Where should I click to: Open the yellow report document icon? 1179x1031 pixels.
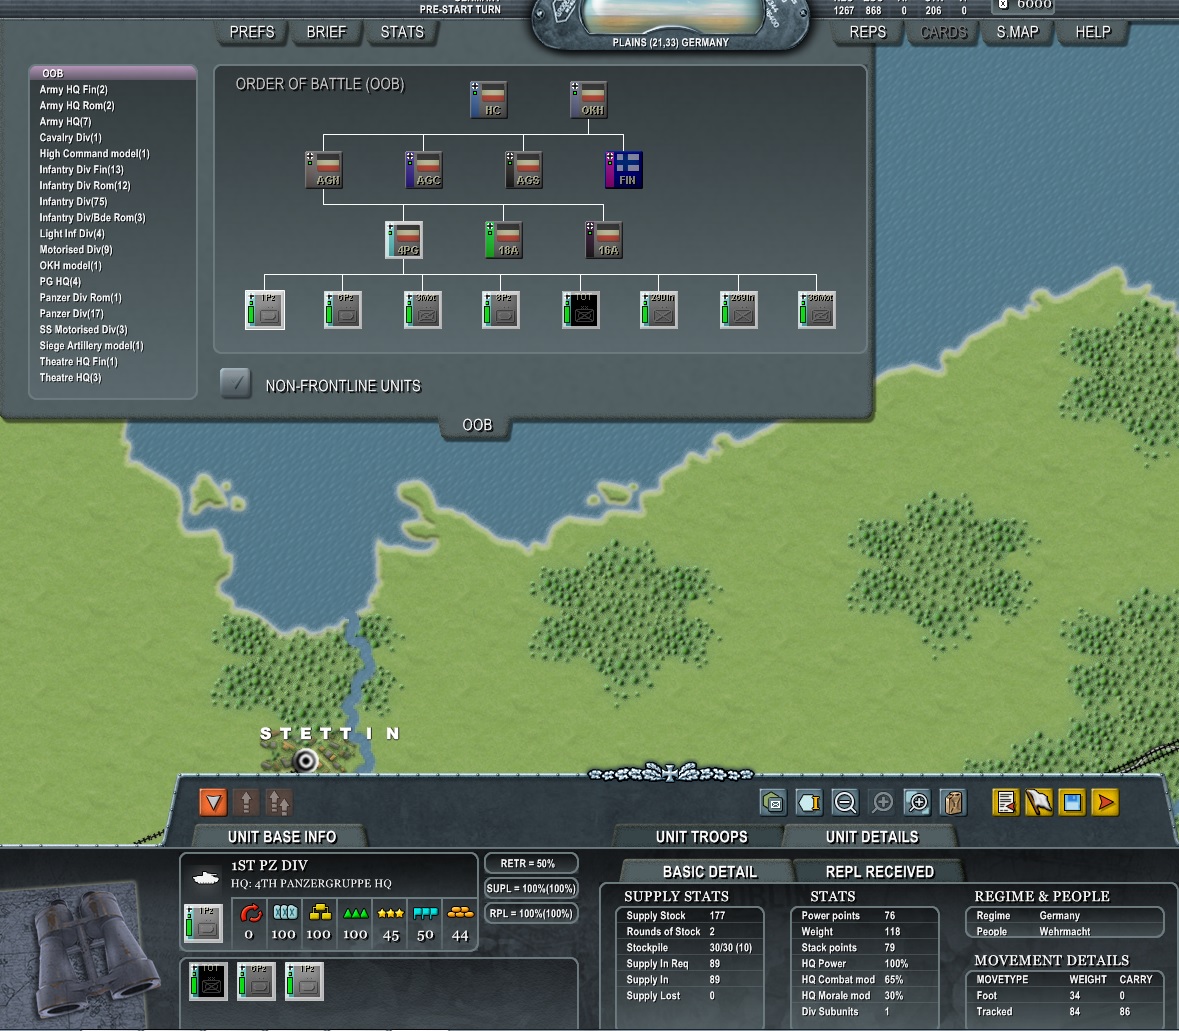[1005, 802]
